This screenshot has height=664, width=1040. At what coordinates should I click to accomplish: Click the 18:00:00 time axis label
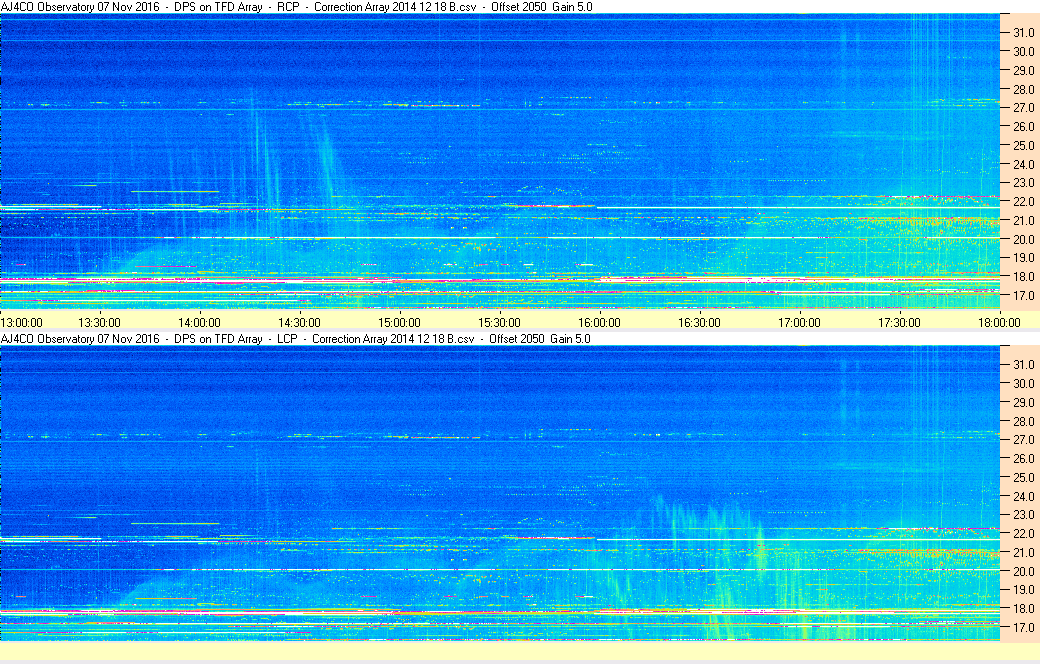tap(1000, 323)
